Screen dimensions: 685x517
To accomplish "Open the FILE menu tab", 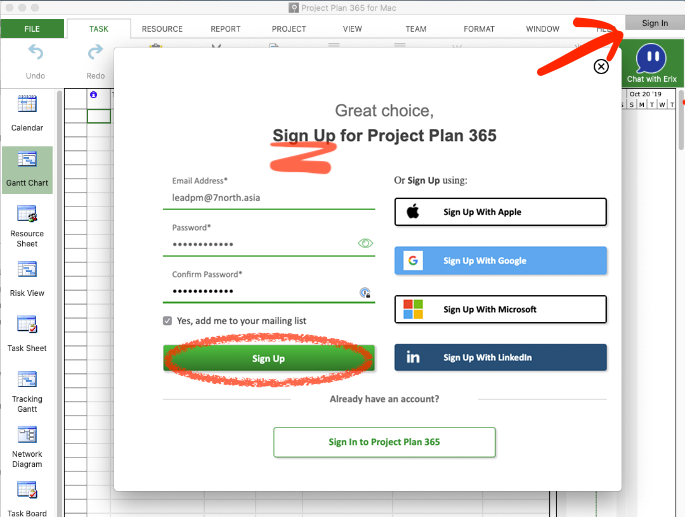I will pos(32,29).
